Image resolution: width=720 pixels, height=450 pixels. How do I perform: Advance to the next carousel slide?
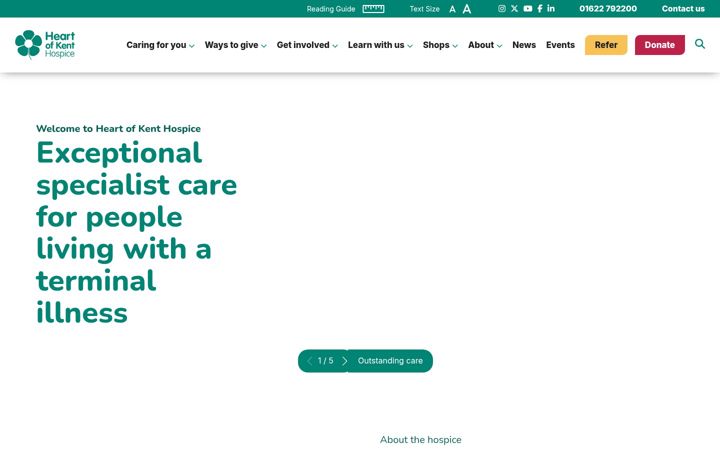[345, 361]
